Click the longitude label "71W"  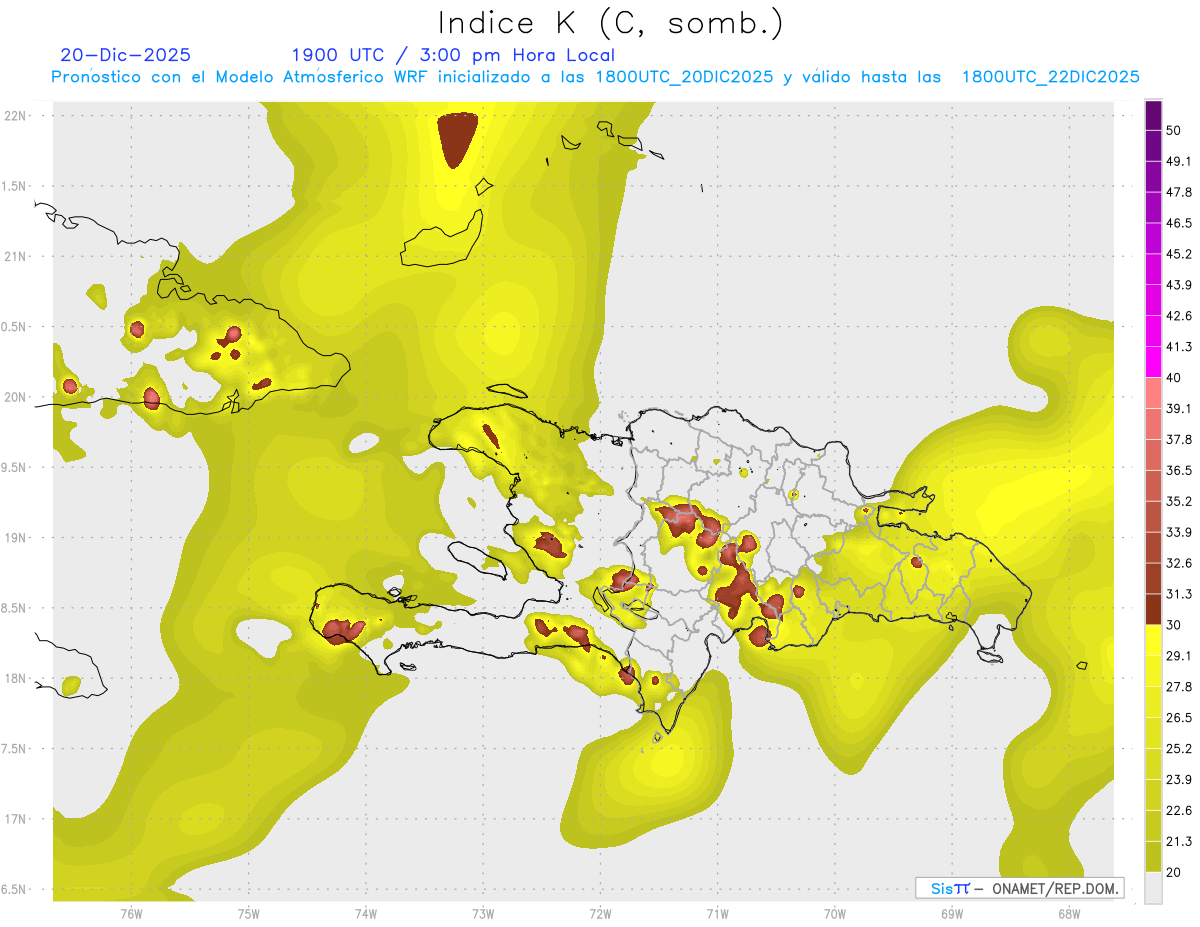717,914
